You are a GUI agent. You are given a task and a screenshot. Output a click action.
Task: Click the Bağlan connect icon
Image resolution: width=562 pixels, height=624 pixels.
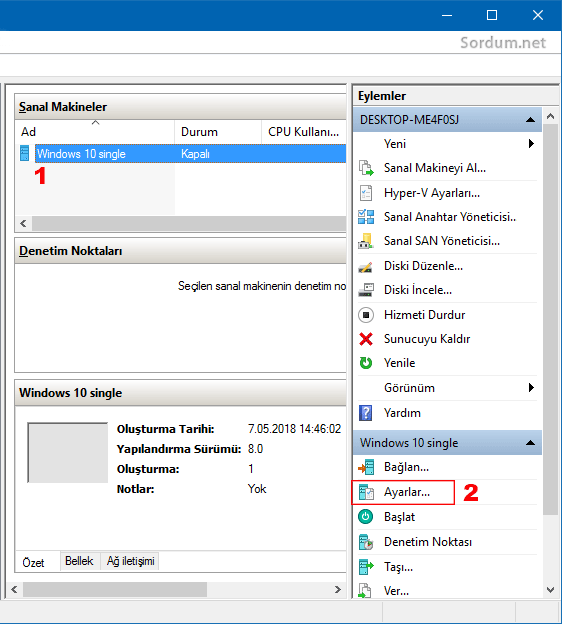point(366,467)
